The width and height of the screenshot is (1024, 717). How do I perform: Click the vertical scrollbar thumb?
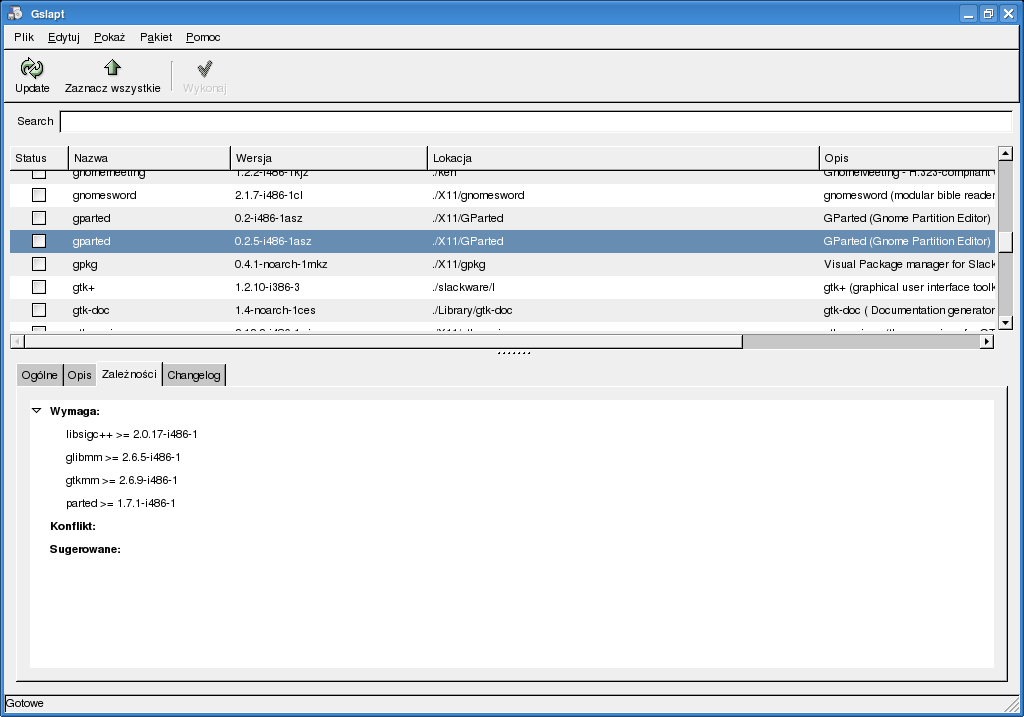[x=1006, y=242]
